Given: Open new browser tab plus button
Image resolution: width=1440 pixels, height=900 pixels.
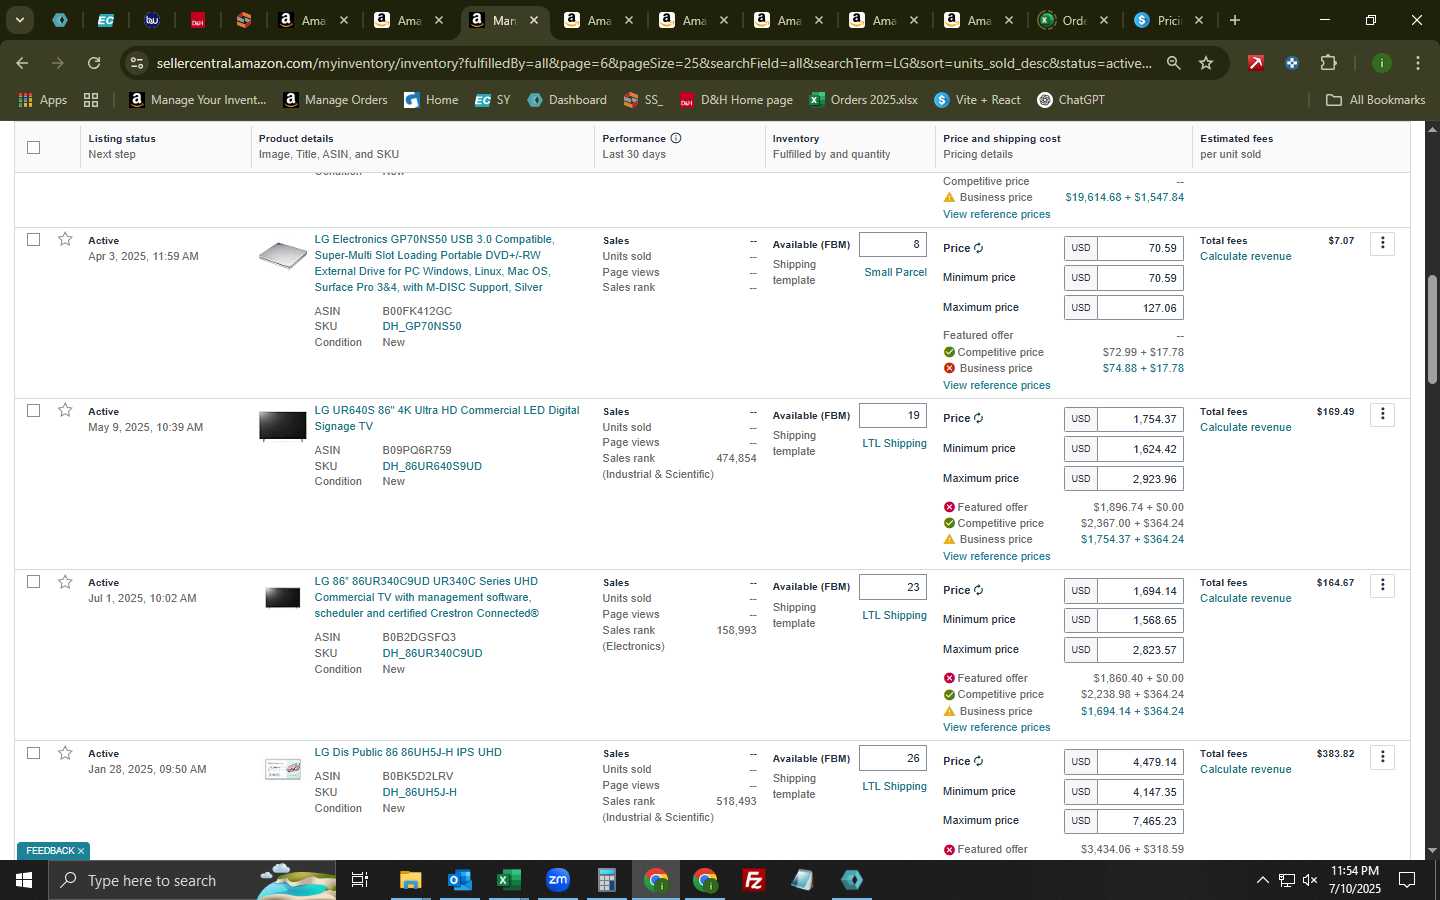Looking at the screenshot, I should pyautogui.click(x=1235, y=20).
